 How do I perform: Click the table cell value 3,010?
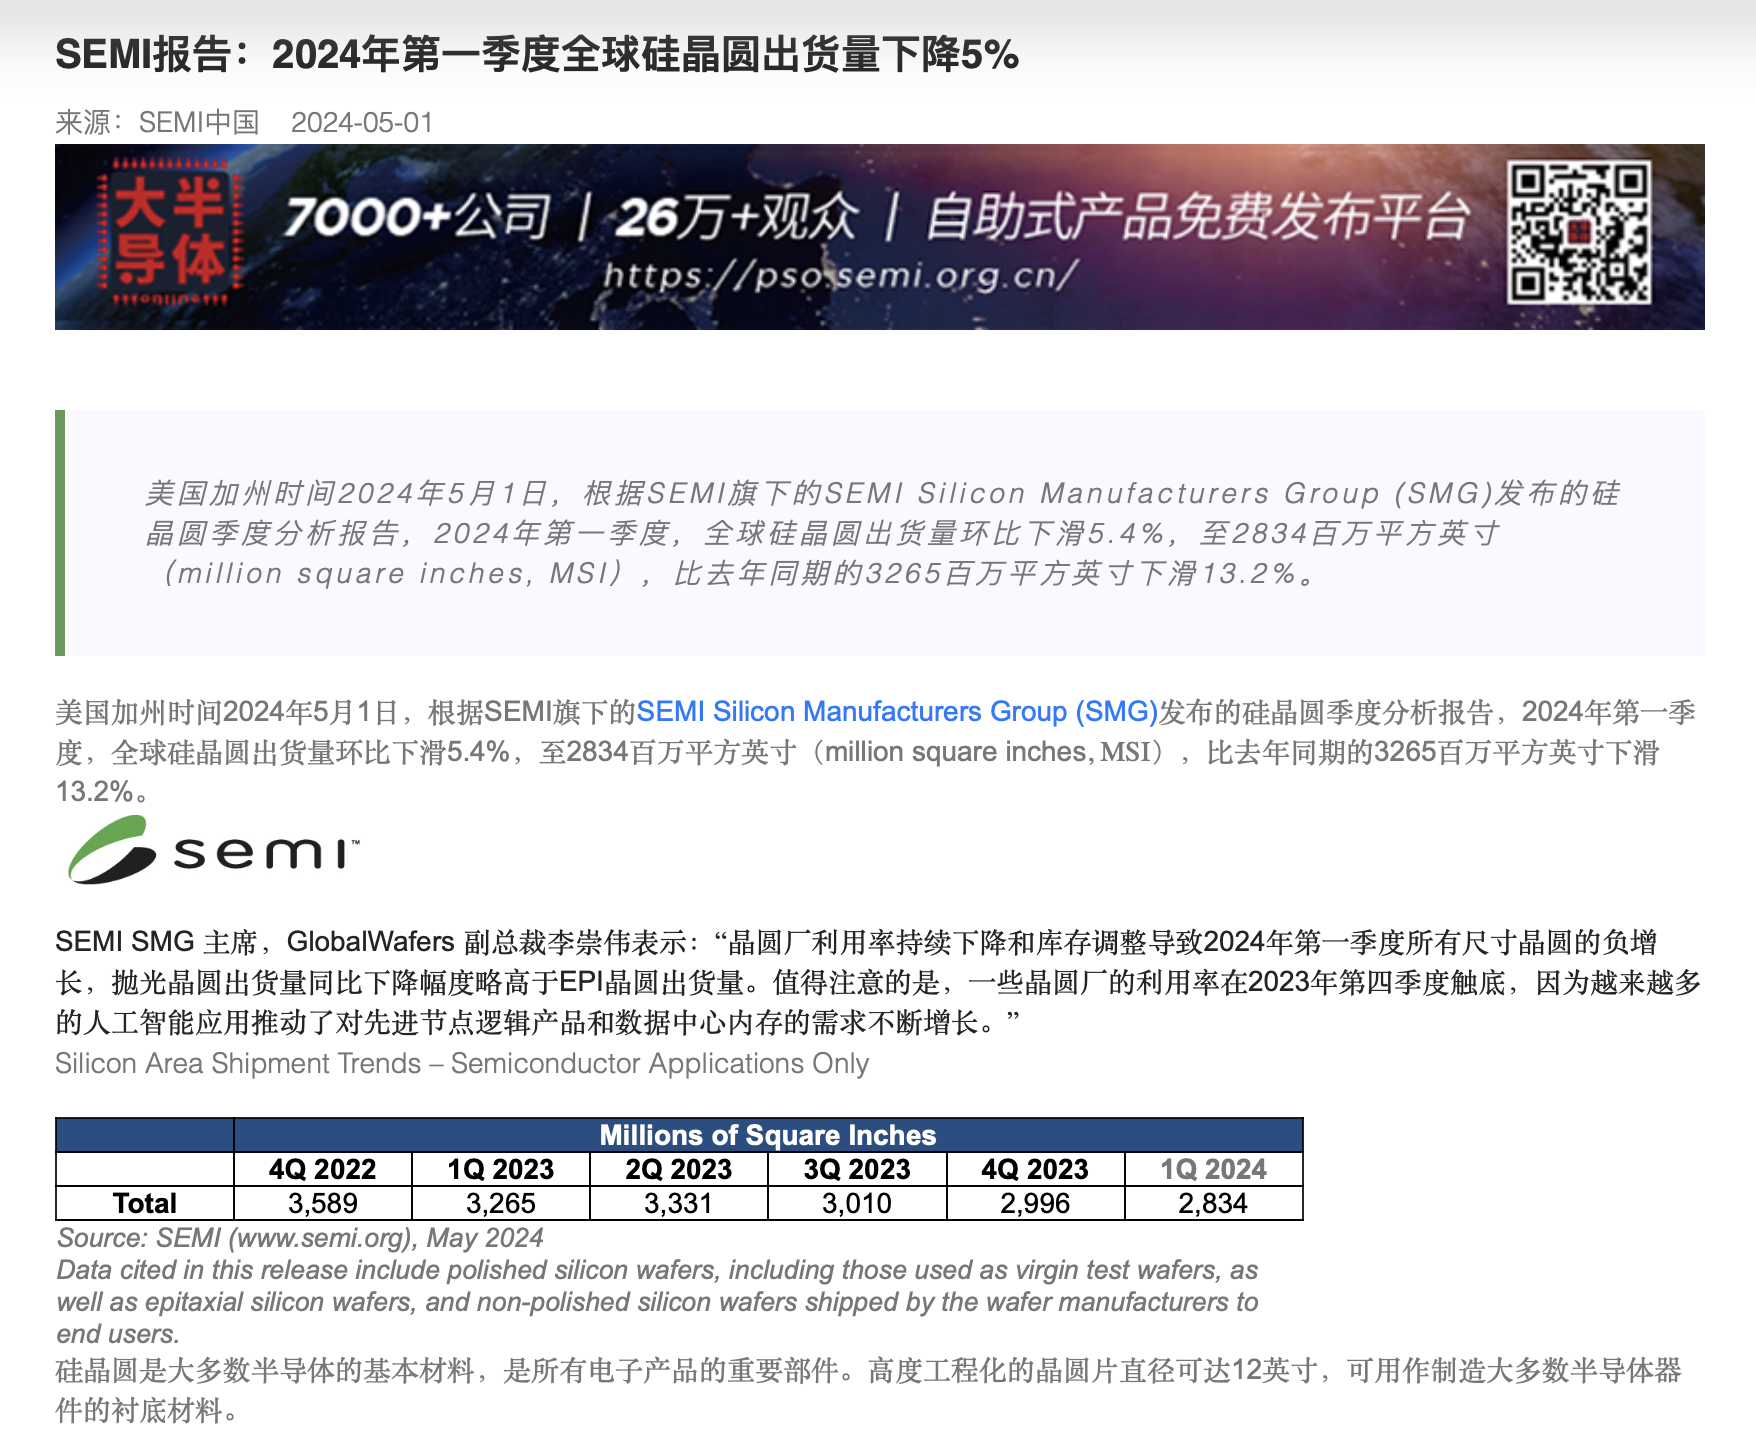click(857, 1203)
